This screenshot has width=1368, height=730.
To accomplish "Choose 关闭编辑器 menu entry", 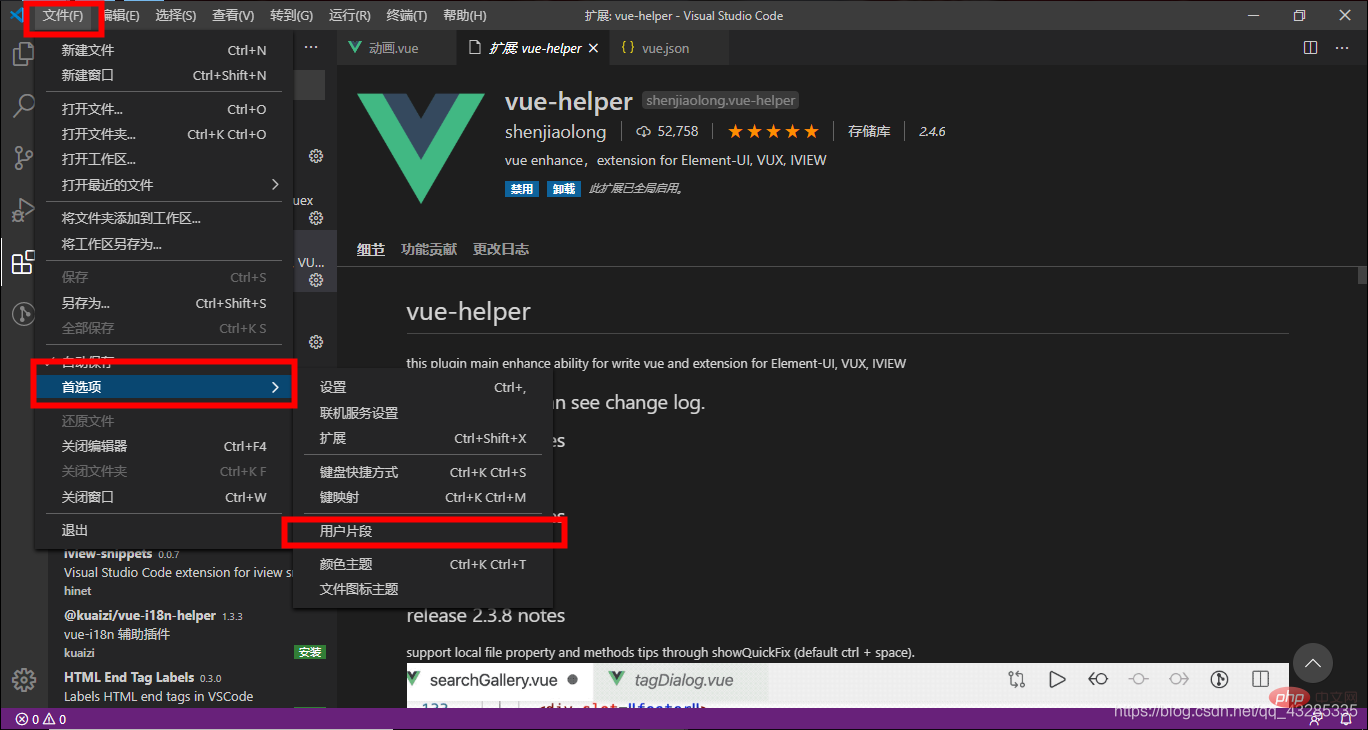I will [x=164, y=446].
